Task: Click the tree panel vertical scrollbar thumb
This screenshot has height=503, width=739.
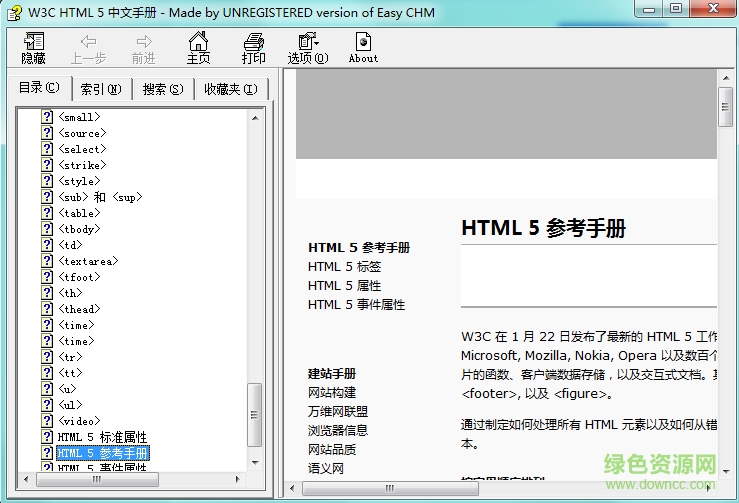Action: (x=255, y=415)
